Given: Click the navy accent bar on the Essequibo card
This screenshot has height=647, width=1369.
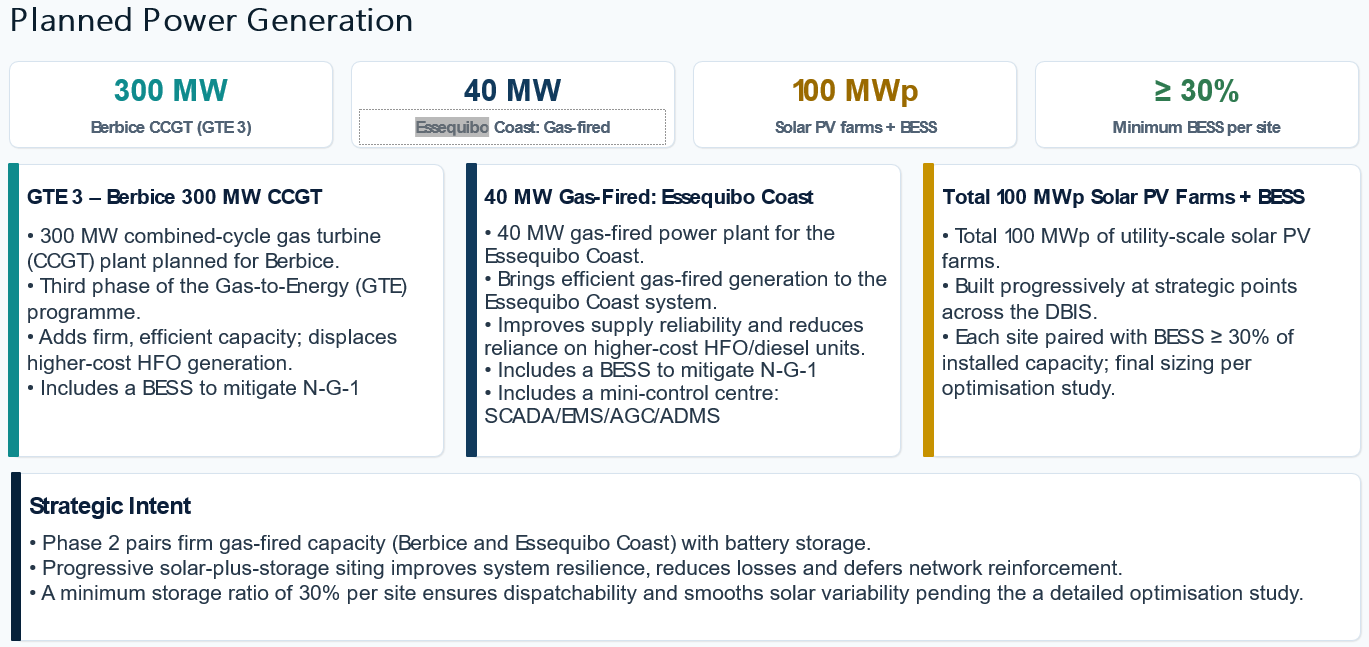Looking at the screenshot, I should [x=472, y=310].
